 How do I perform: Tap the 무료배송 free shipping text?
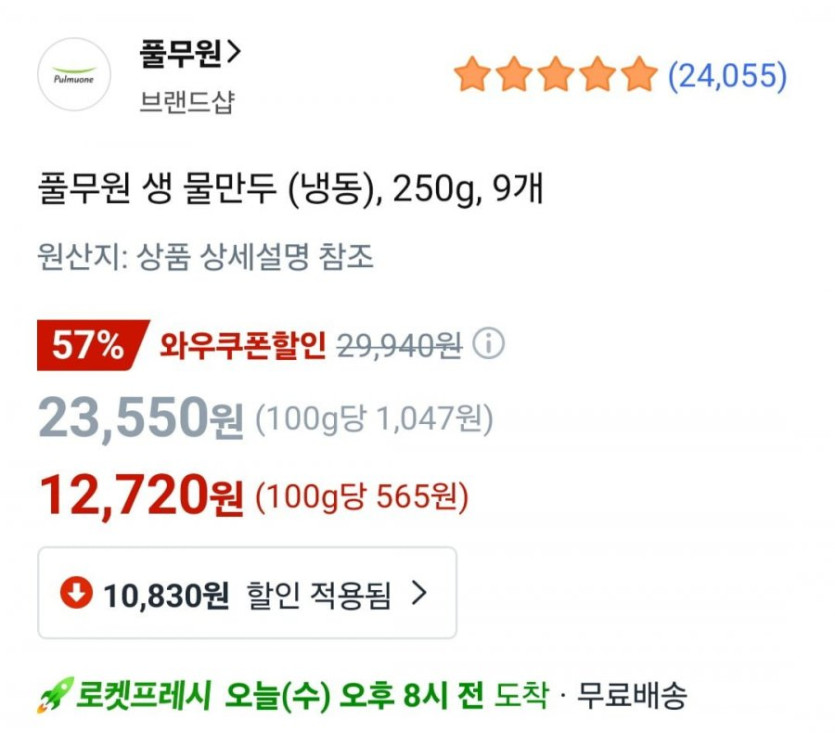pyautogui.click(x=632, y=695)
